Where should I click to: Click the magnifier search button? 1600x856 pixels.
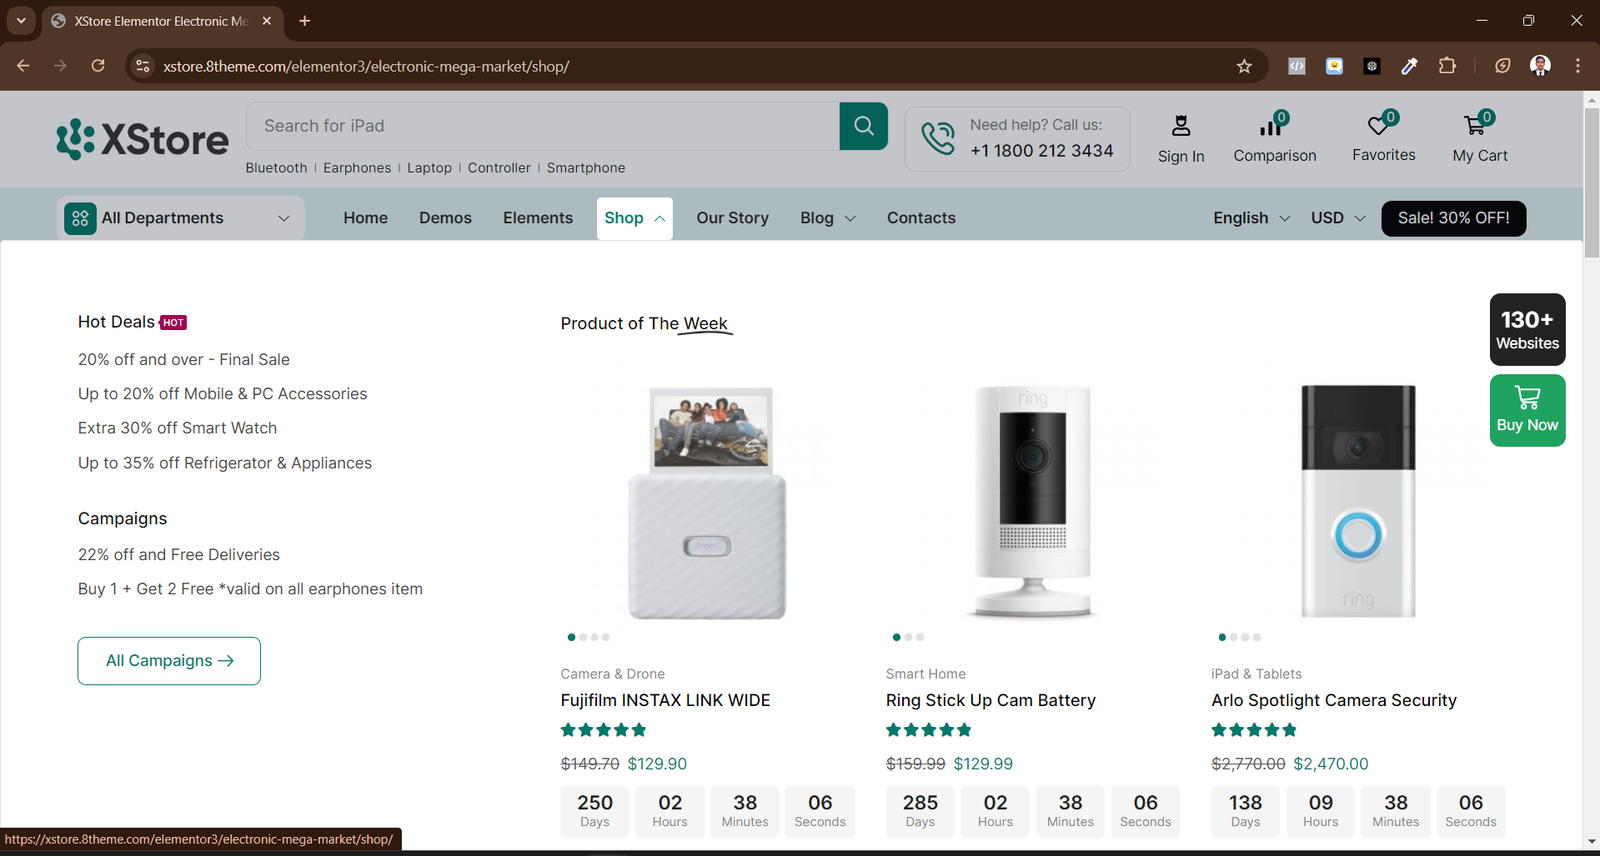pyautogui.click(x=863, y=126)
